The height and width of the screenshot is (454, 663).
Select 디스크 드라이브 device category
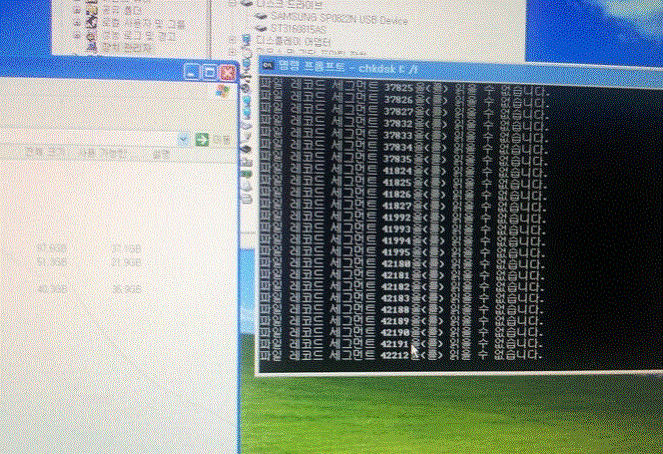point(290,5)
